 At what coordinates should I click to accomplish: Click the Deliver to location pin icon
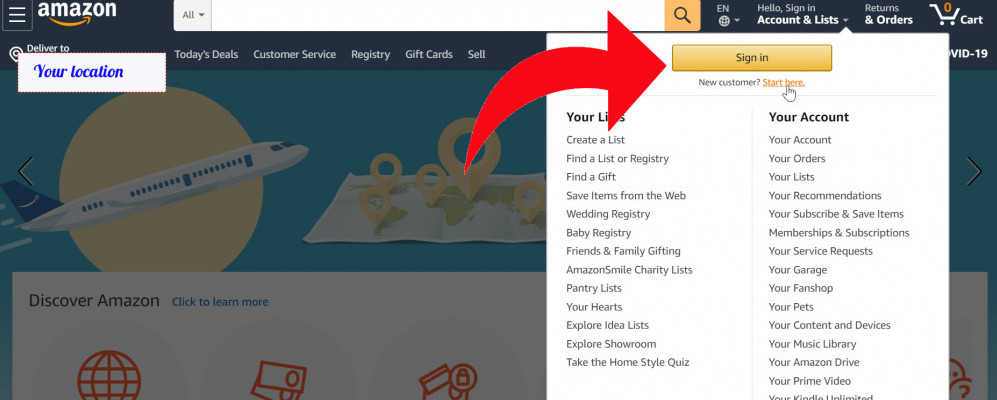pyautogui.click(x=16, y=55)
